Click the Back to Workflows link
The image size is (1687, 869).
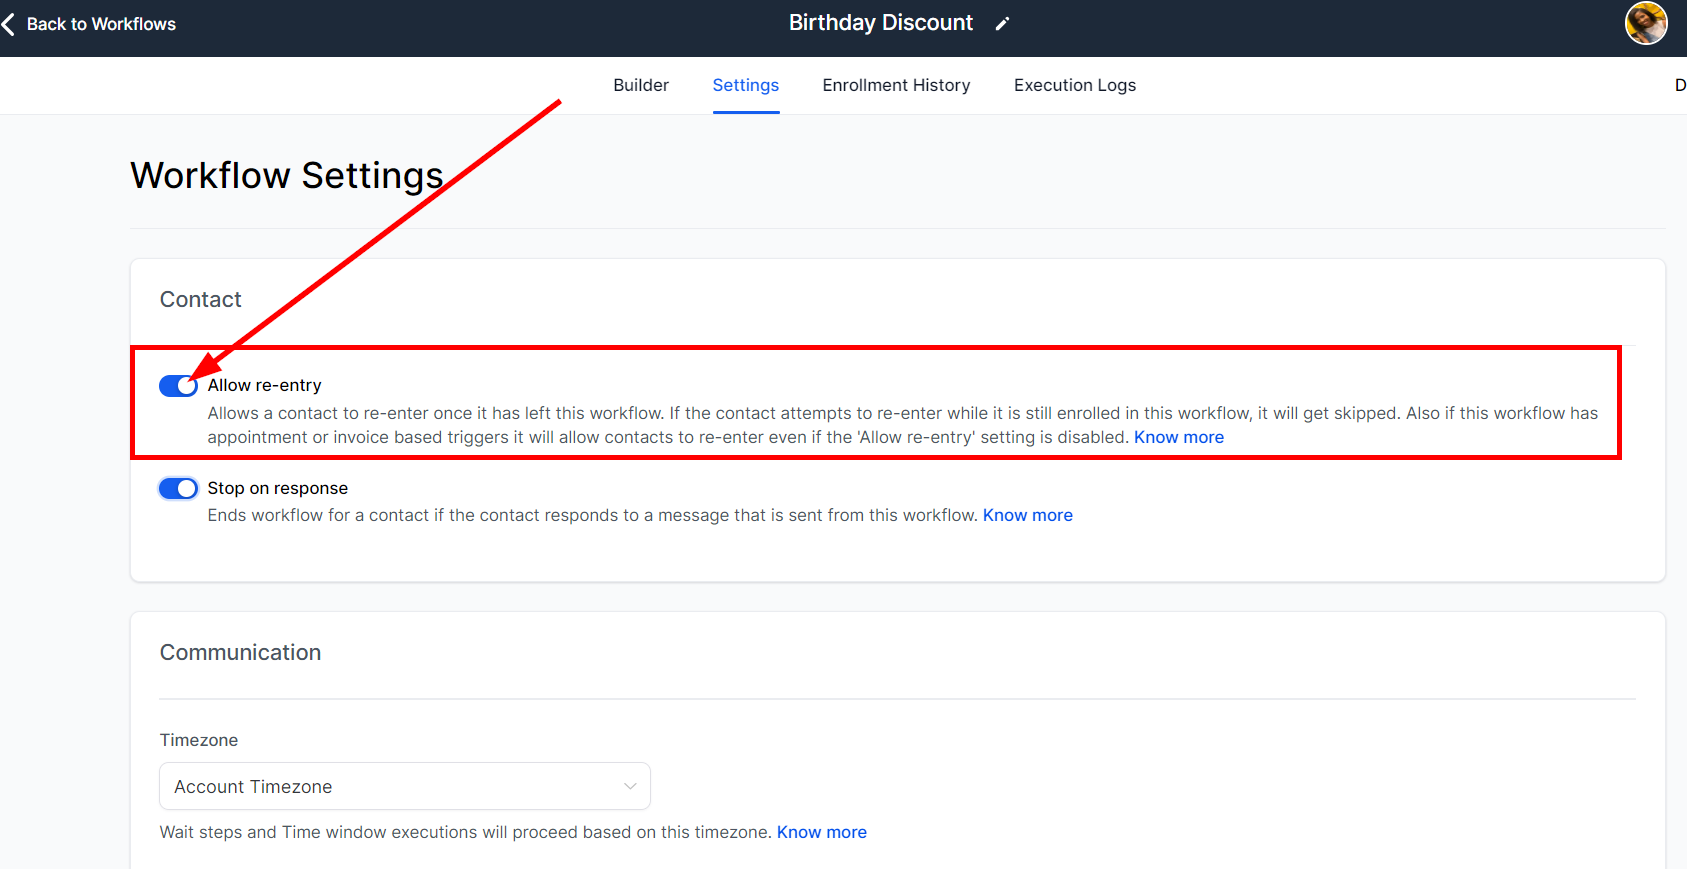click(x=101, y=24)
